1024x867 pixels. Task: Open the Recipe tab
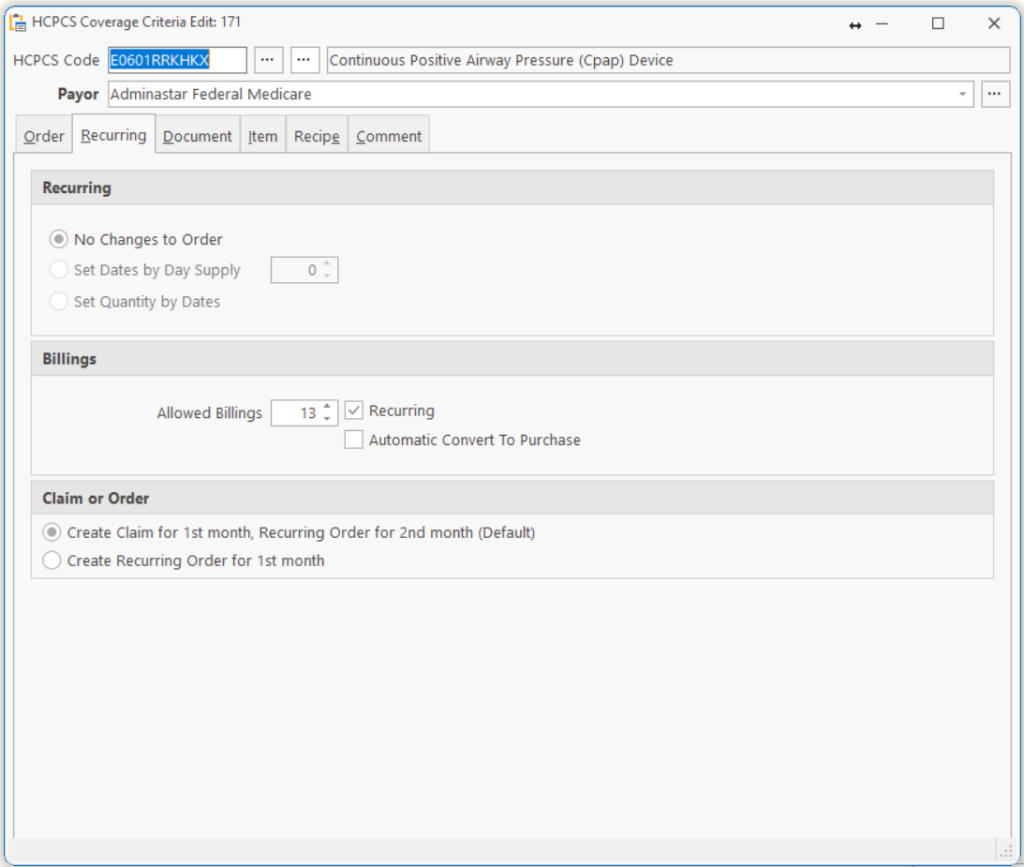[x=317, y=136]
